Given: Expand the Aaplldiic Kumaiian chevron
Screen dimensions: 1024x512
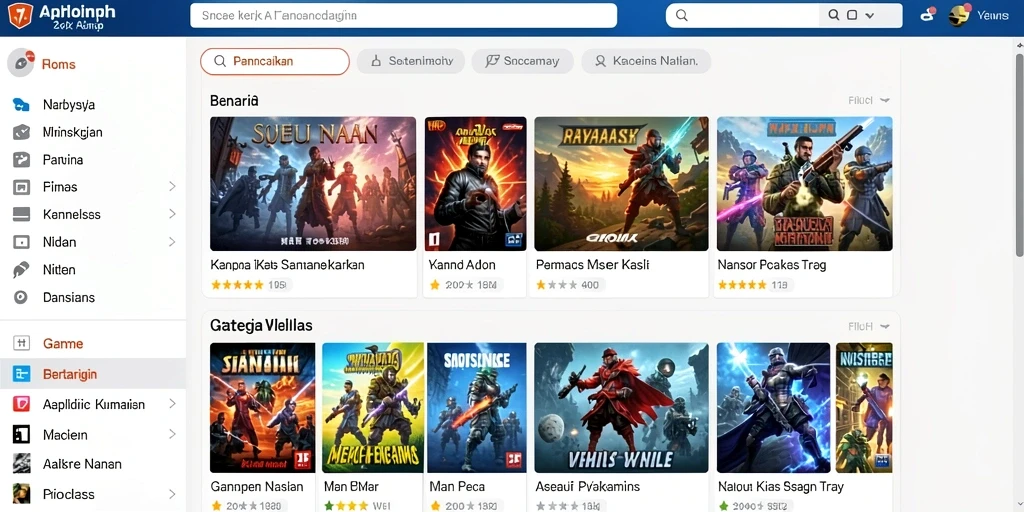Looking at the screenshot, I should point(172,404).
